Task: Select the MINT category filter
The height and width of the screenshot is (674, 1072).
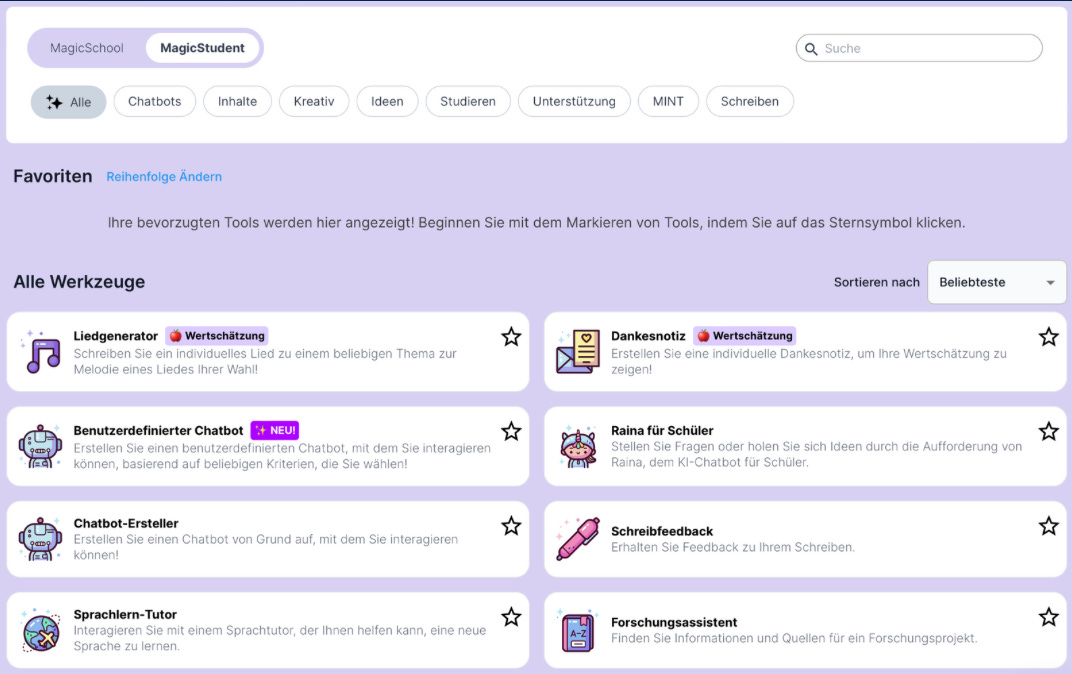Action: click(x=668, y=101)
